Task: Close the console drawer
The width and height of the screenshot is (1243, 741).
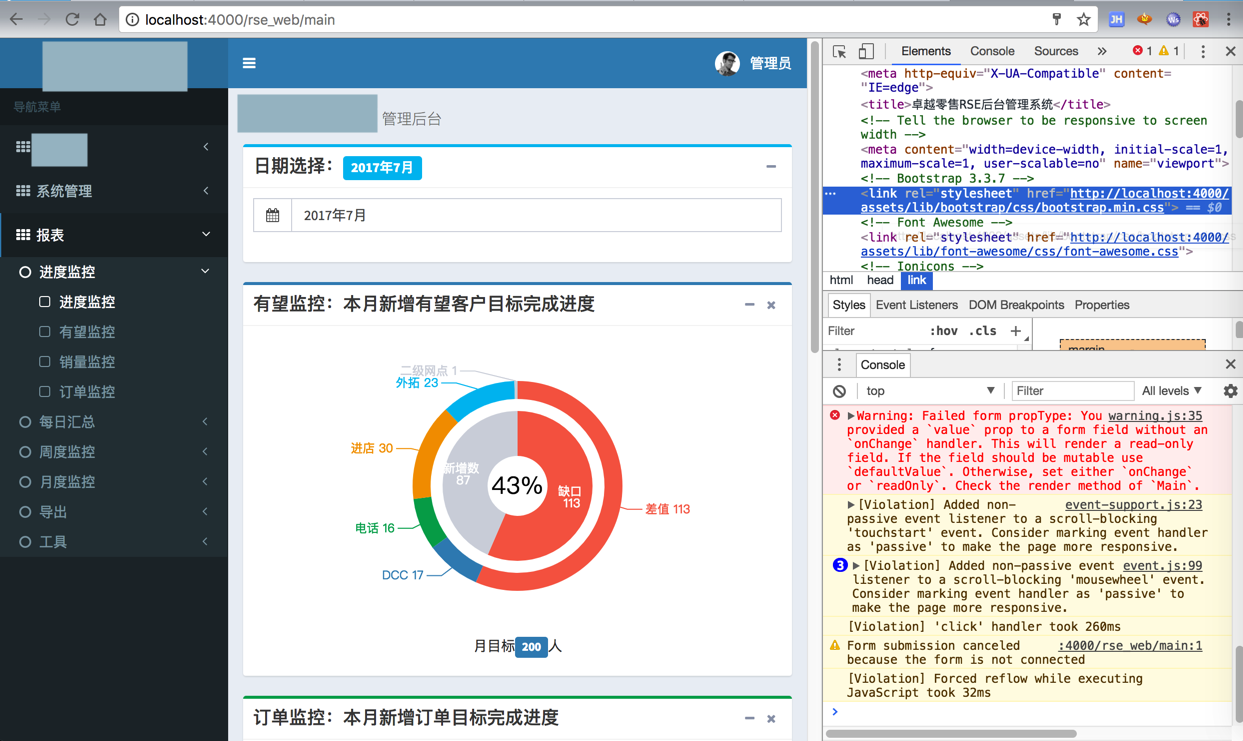Action: [x=1230, y=365]
